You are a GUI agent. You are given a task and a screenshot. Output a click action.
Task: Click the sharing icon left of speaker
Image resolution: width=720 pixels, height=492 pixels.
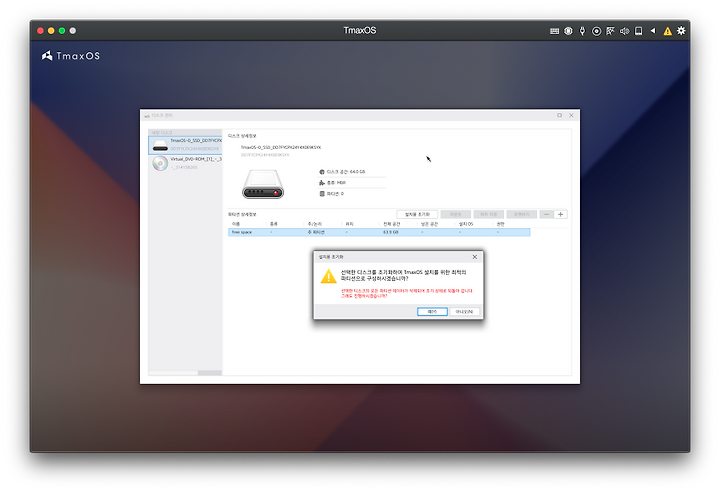pos(610,31)
